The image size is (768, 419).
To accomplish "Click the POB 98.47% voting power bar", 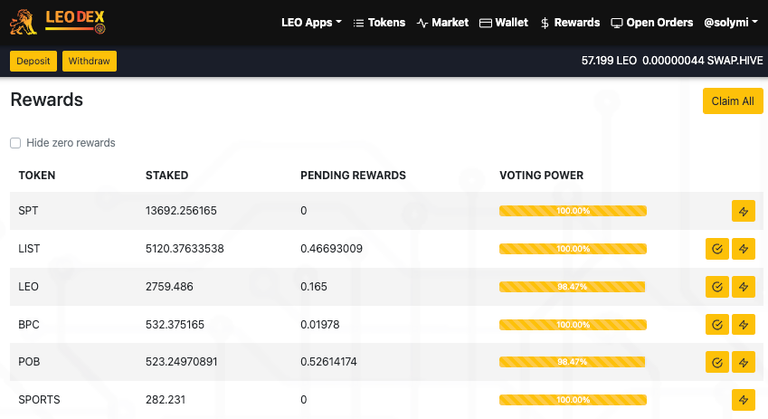I will (573, 362).
